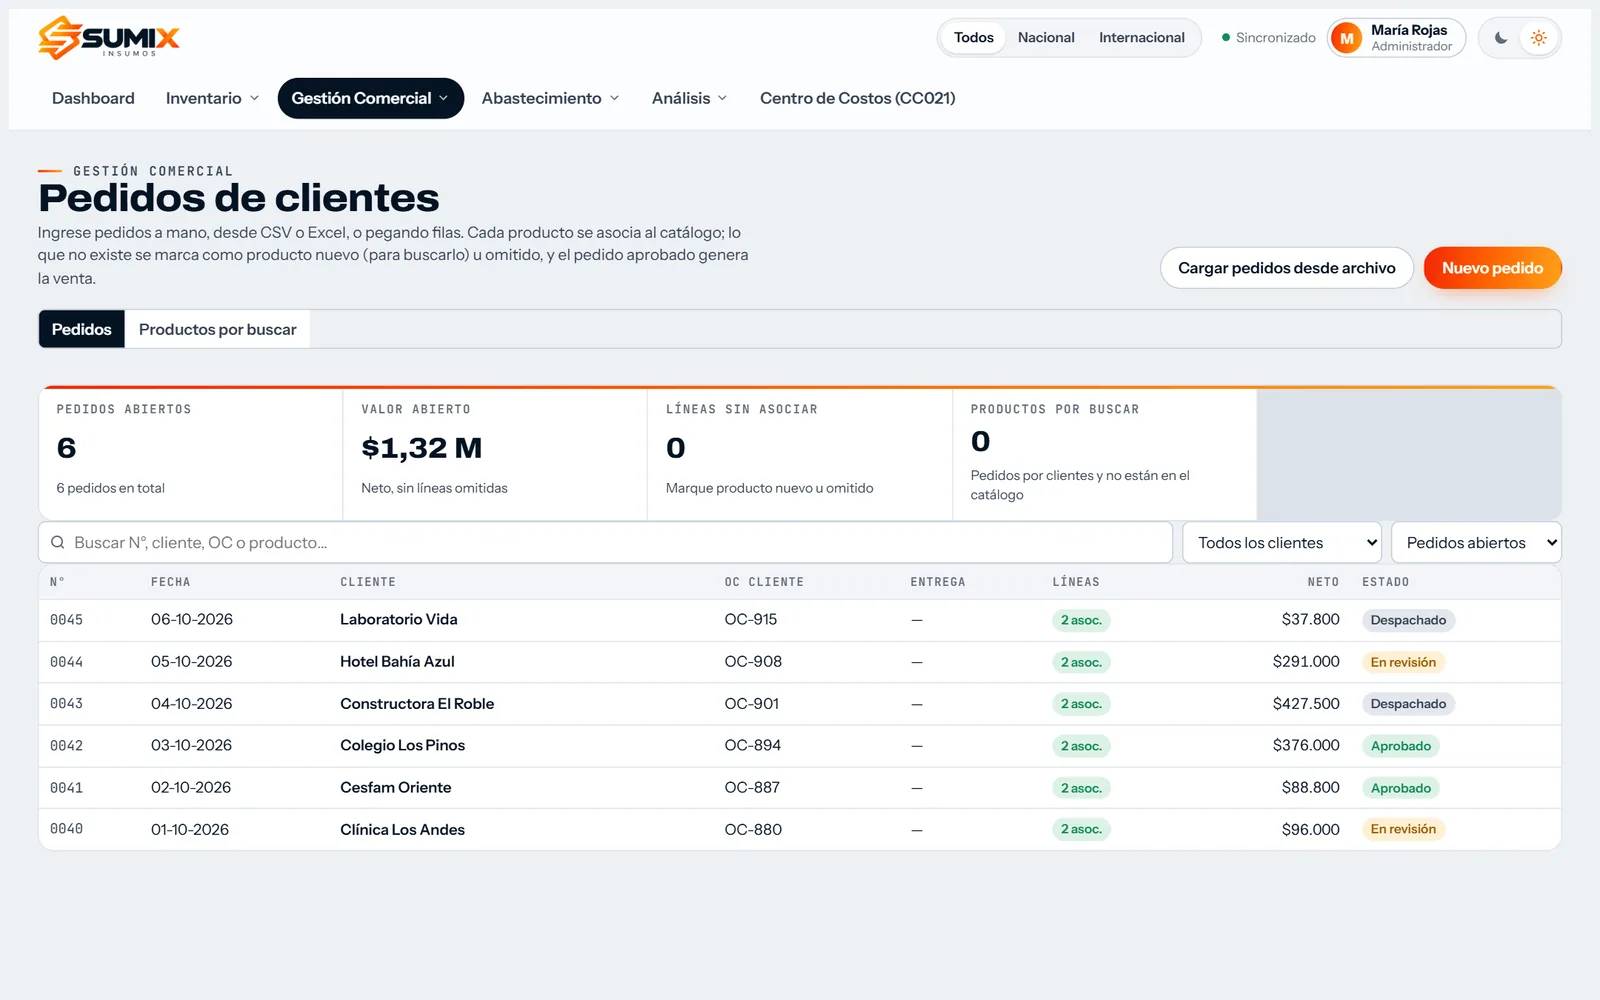Click 2 asoc. badge in order 0045 row
Screen dimensions: 1600x1000
pyautogui.click(x=1081, y=620)
